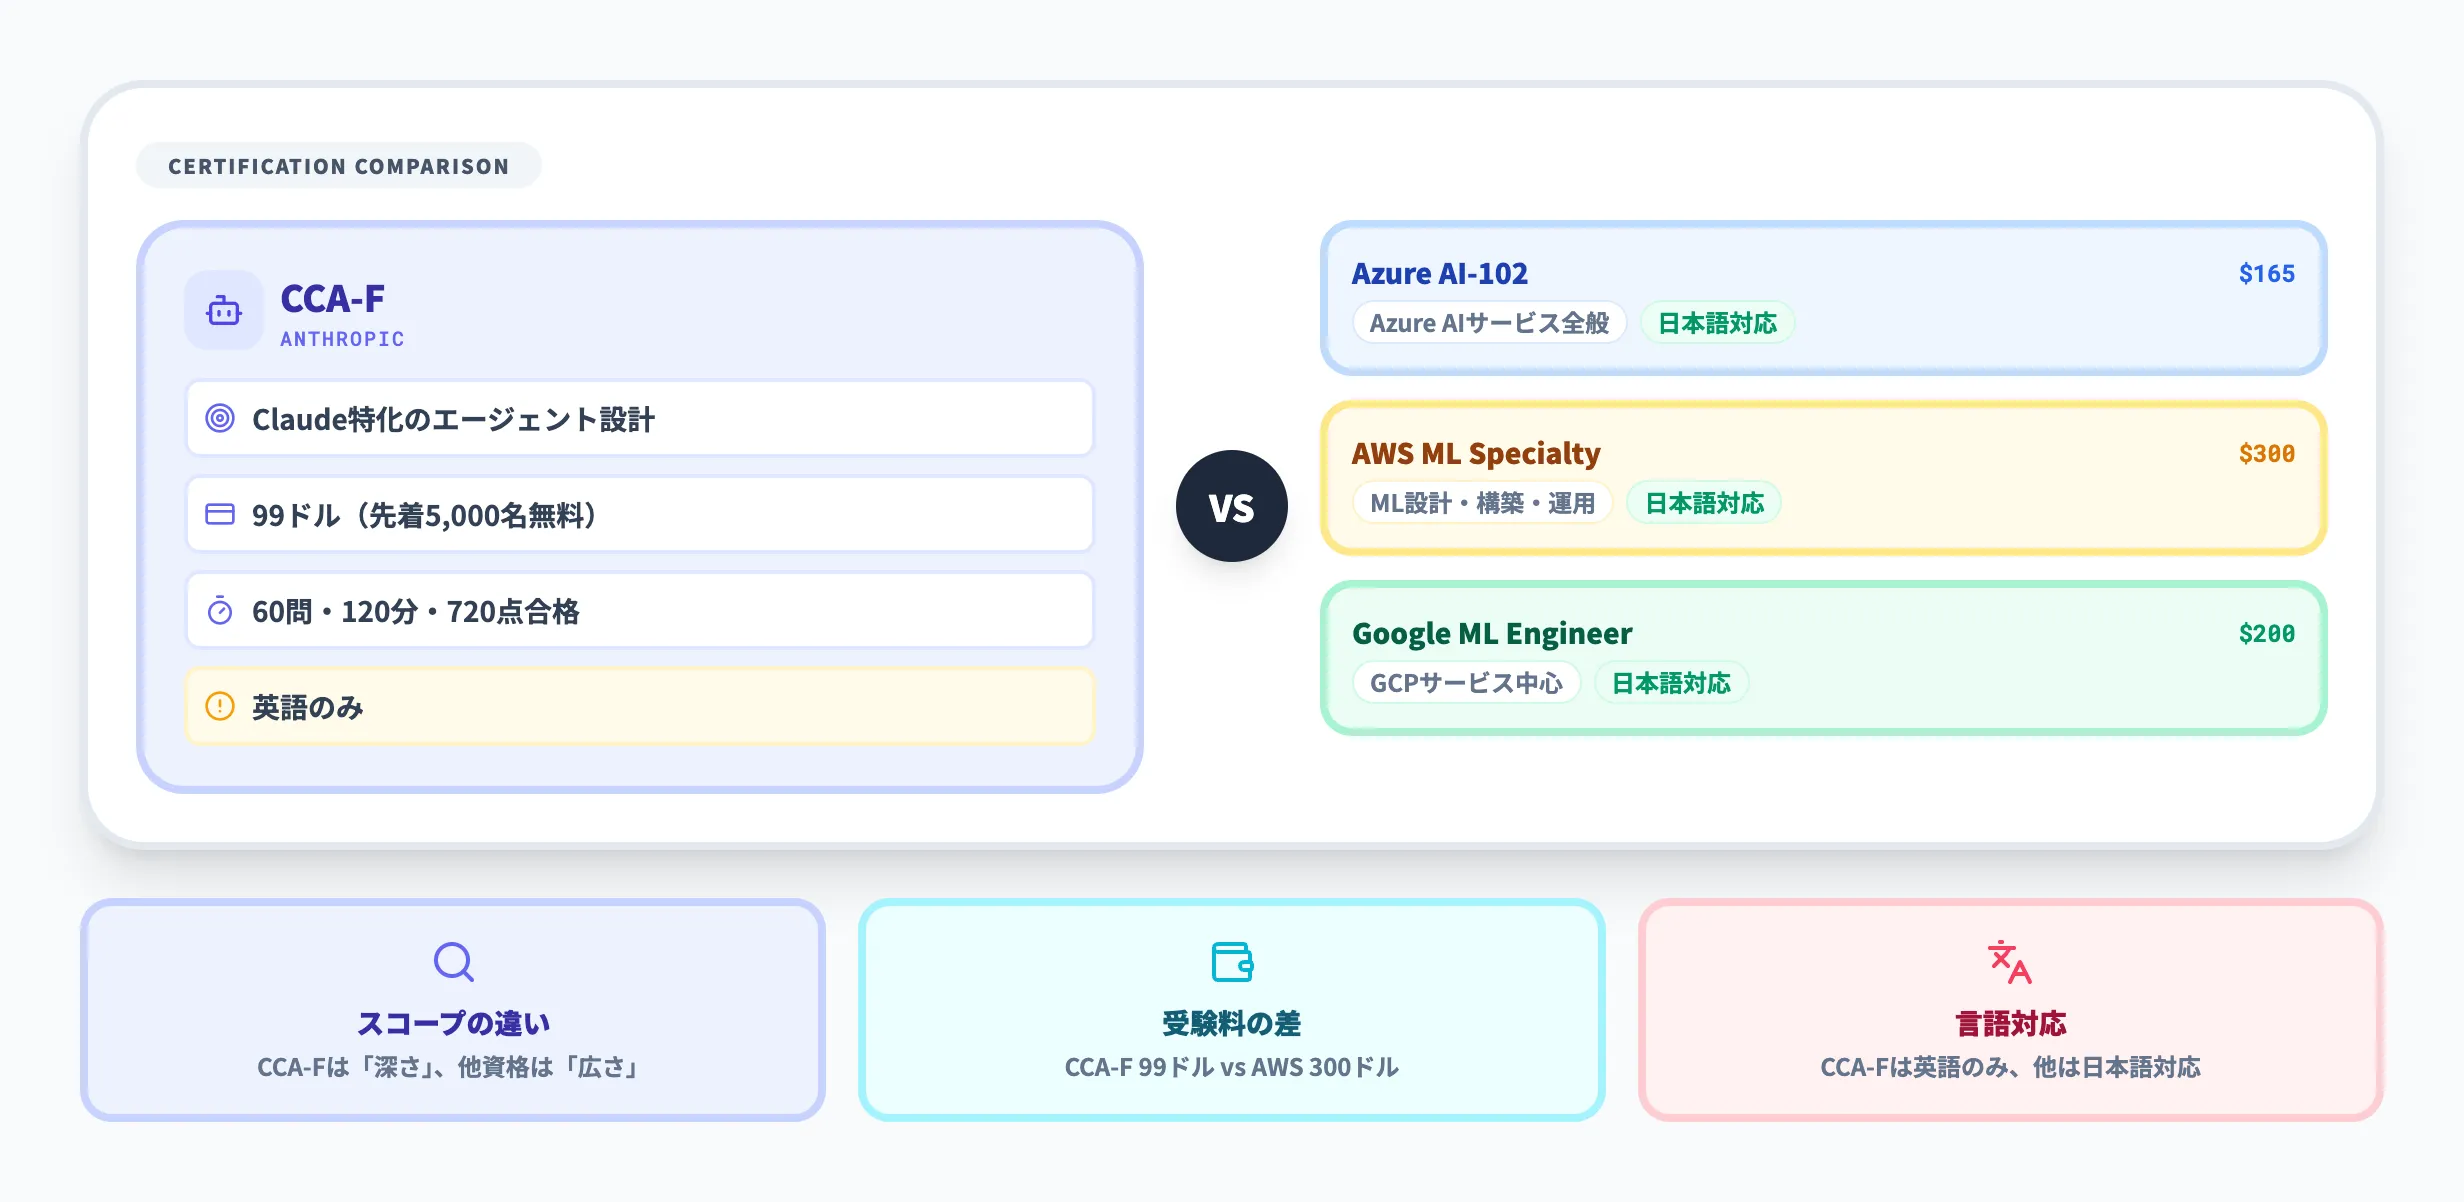The width and height of the screenshot is (2464, 1202).
Task: Open the AWS ML Specialty card title
Action: (x=1476, y=454)
